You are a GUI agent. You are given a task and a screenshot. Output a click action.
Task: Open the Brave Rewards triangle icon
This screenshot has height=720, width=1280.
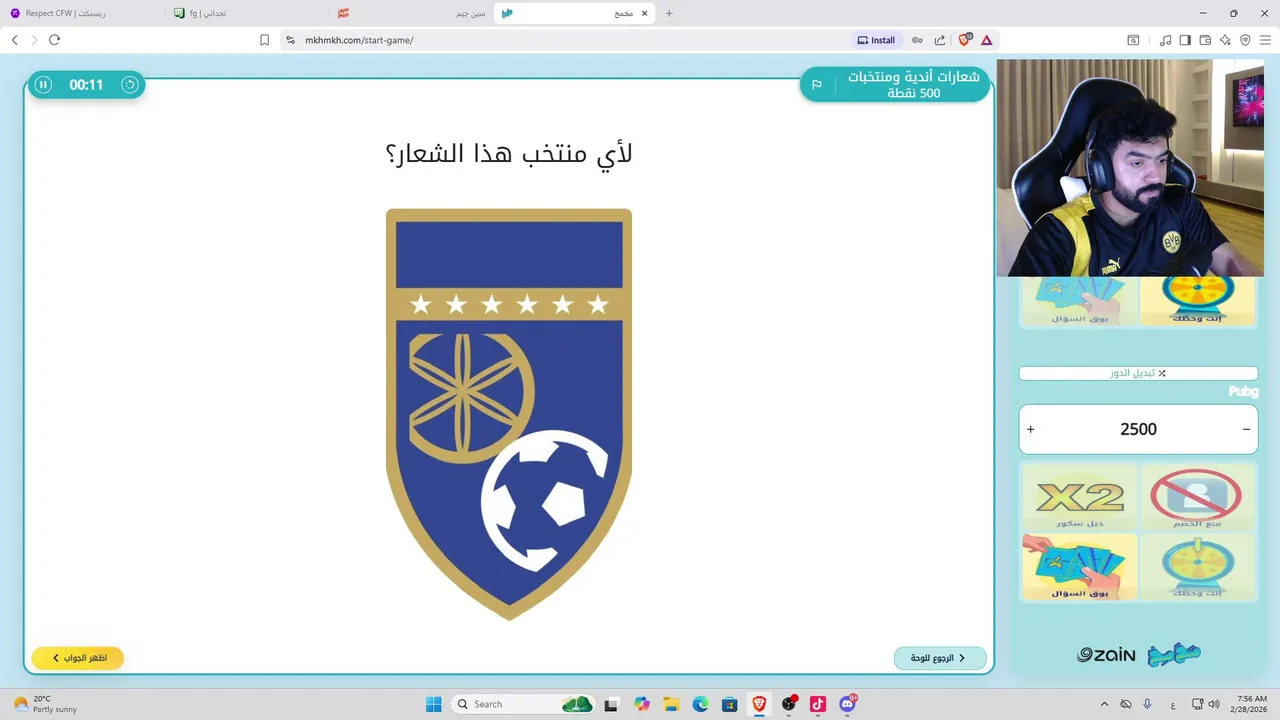pos(987,40)
